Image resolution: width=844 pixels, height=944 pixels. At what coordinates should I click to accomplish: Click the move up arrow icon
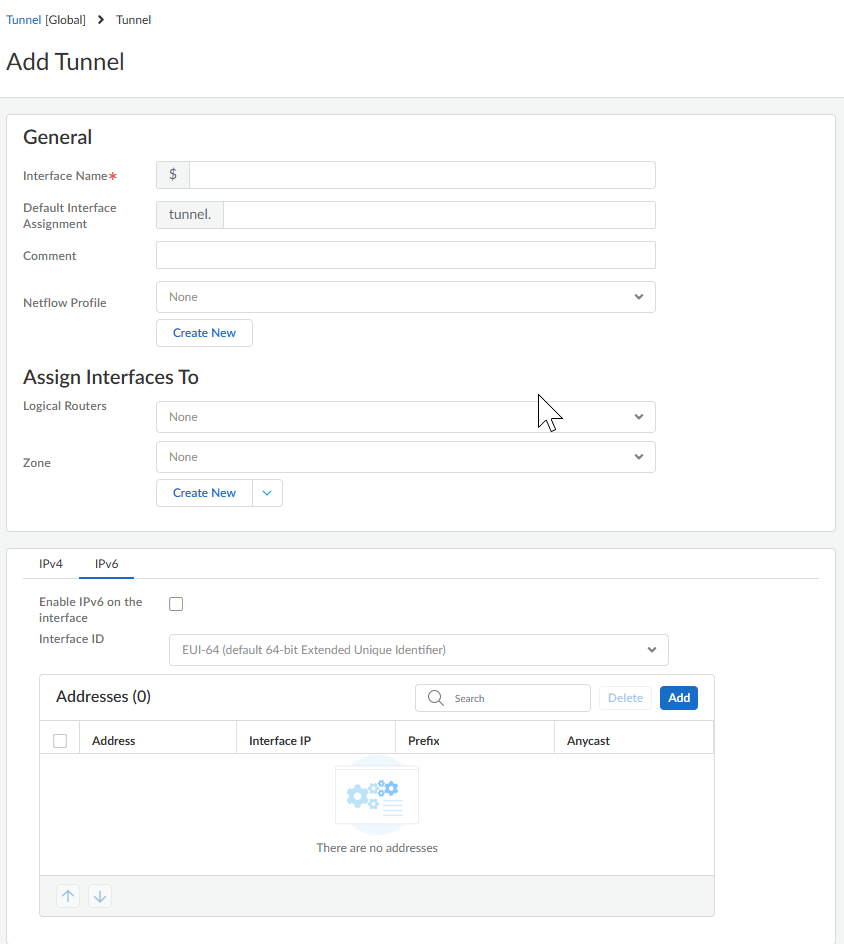[x=68, y=896]
